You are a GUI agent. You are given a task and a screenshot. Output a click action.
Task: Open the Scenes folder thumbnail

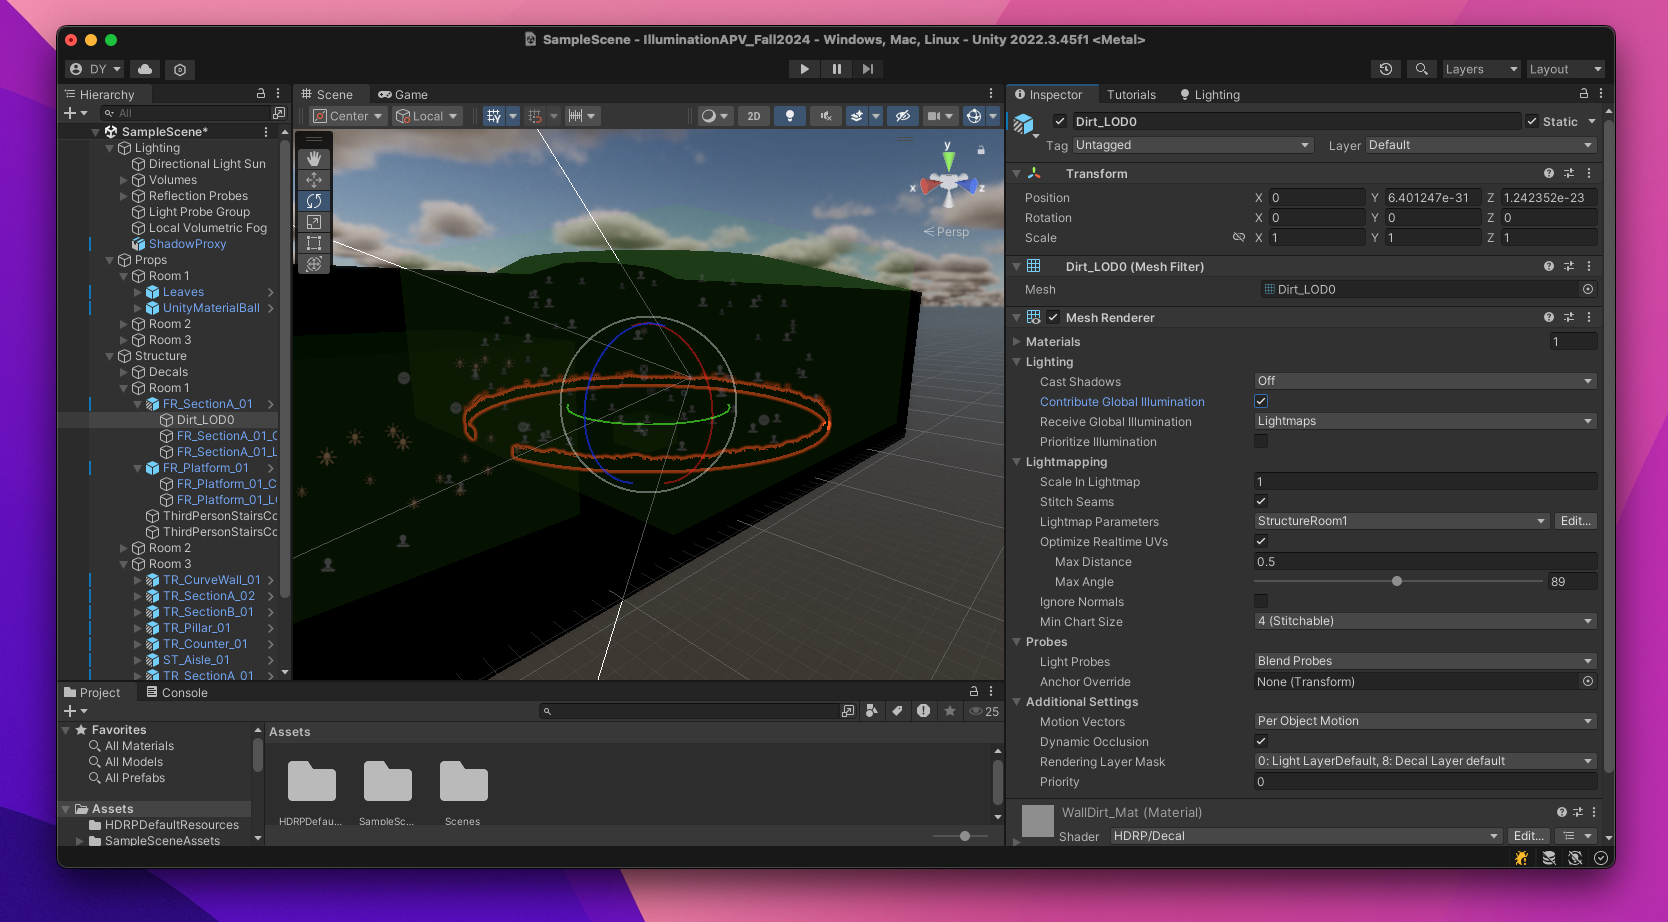coord(464,781)
